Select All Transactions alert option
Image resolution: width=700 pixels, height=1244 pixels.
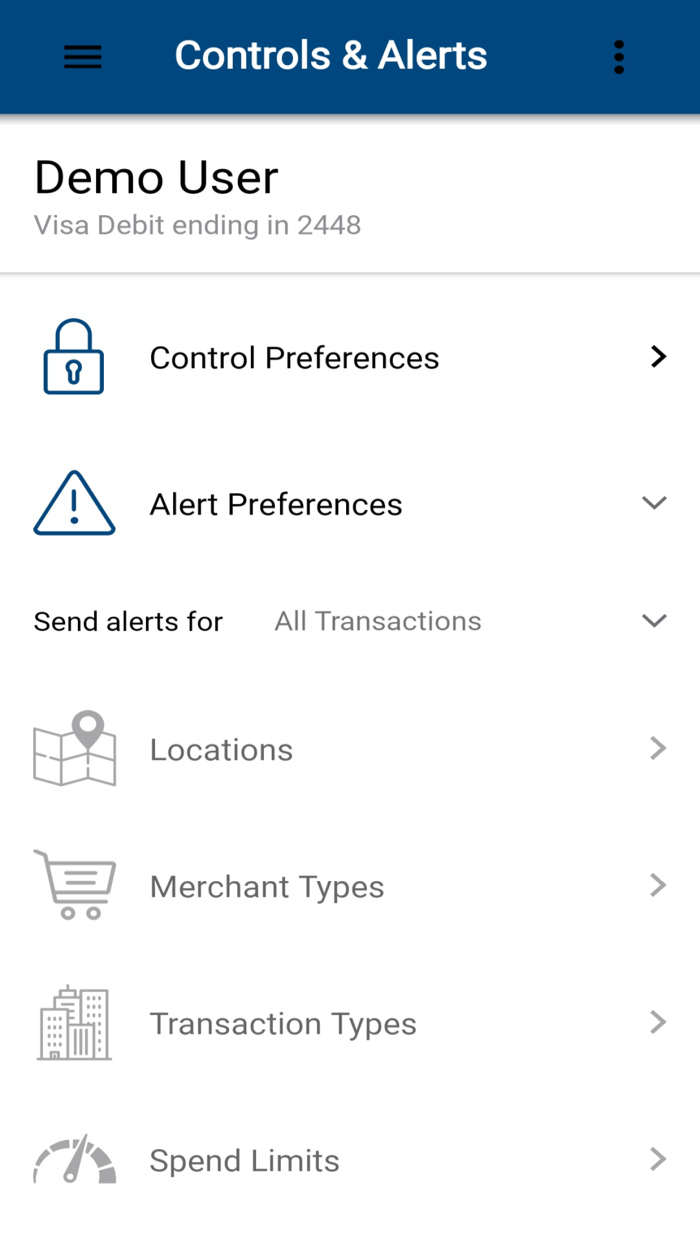[x=377, y=620]
